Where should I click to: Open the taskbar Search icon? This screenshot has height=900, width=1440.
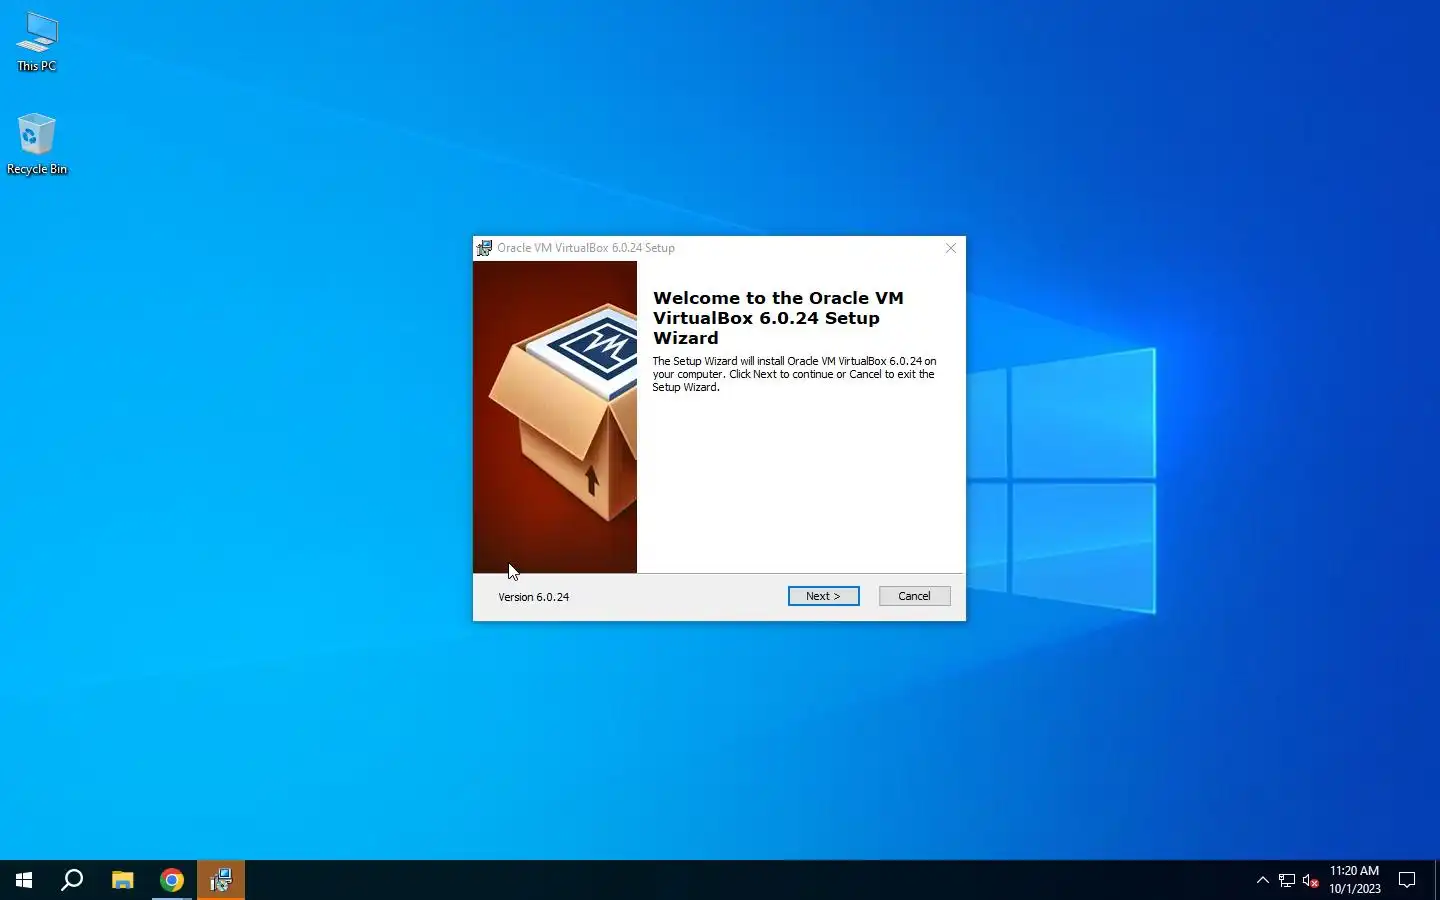click(72, 880)
